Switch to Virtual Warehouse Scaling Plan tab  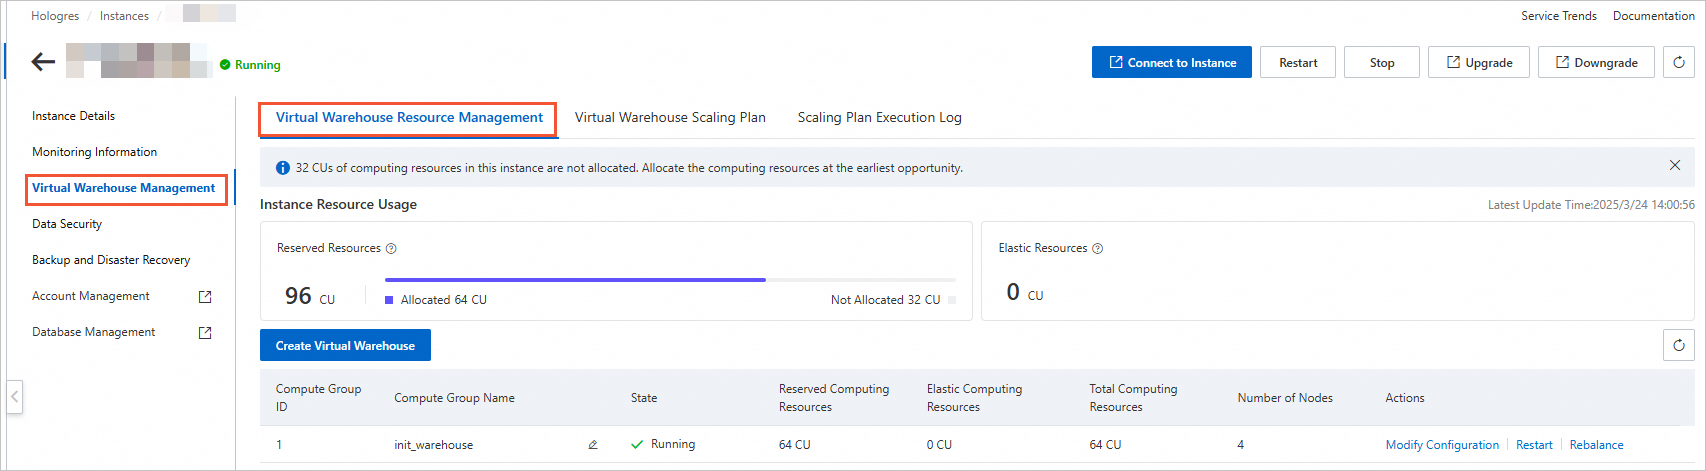click(670, 118)
